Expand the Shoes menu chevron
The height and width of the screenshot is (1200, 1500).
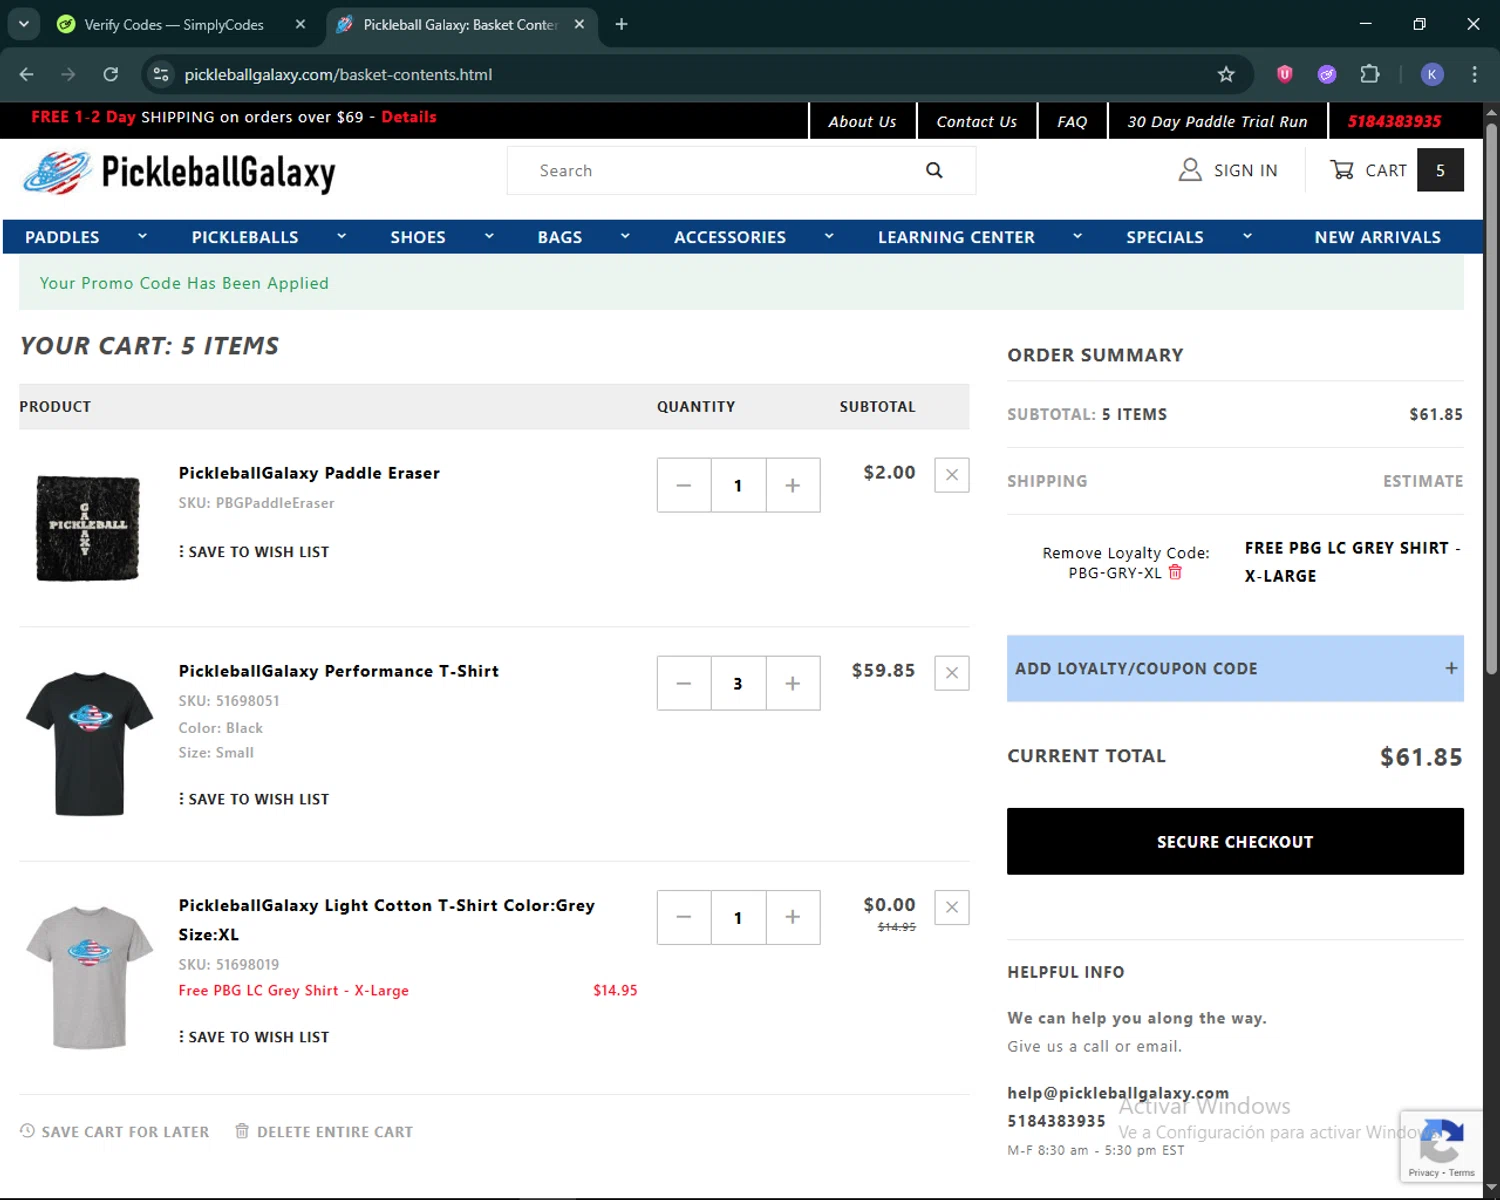point(489,236)
